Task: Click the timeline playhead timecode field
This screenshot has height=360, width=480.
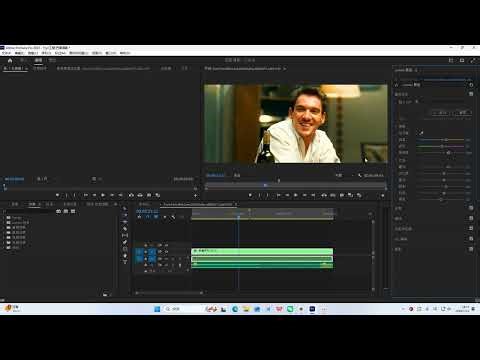Action: click(x=147, y=211)
